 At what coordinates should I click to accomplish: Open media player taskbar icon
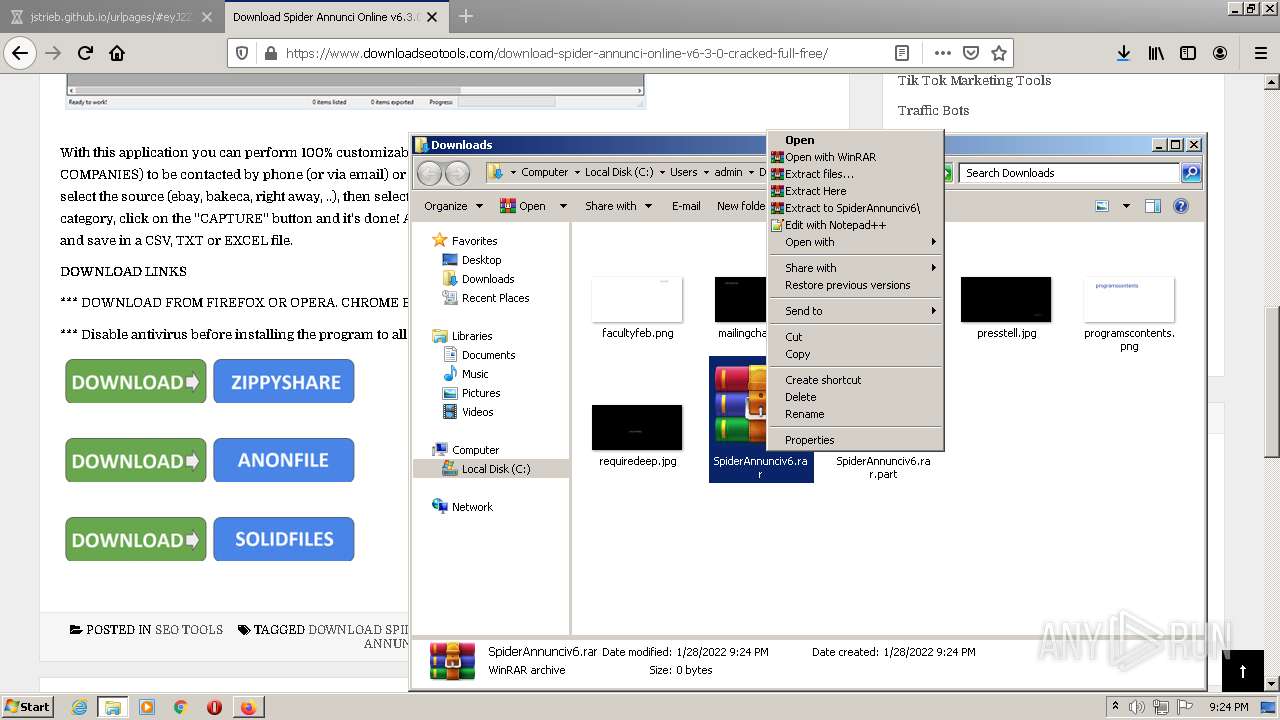point(147,707)
